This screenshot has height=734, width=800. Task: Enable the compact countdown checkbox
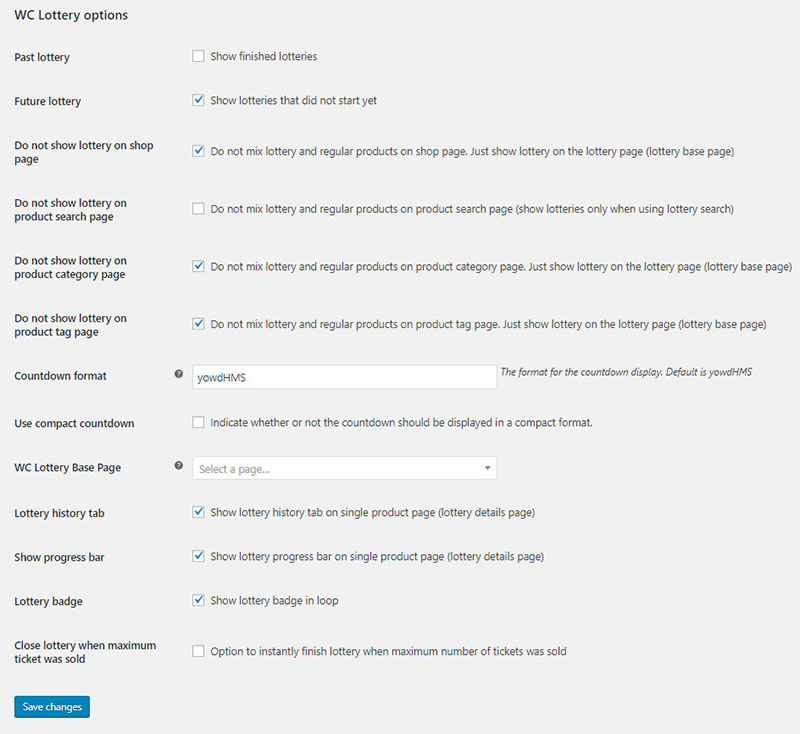pyautogui.click(x=198, y=422)
